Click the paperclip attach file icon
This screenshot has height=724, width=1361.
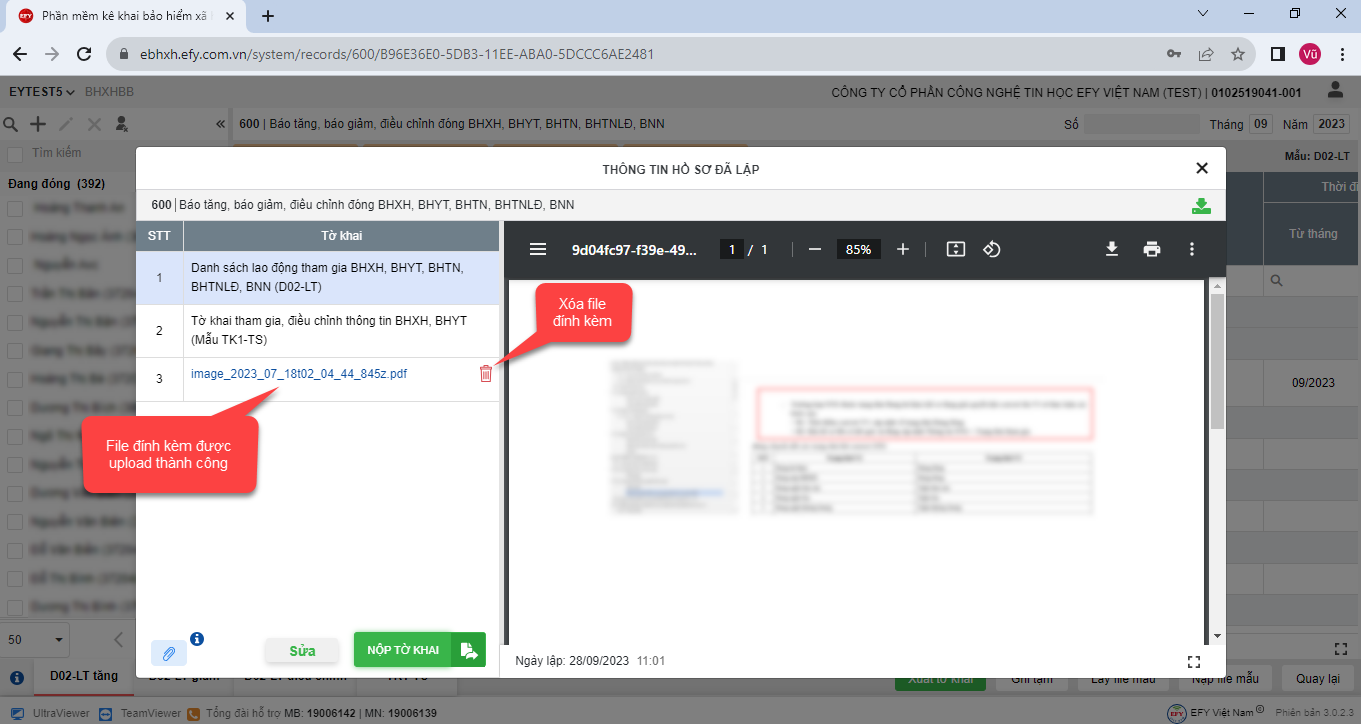(169, 653)
